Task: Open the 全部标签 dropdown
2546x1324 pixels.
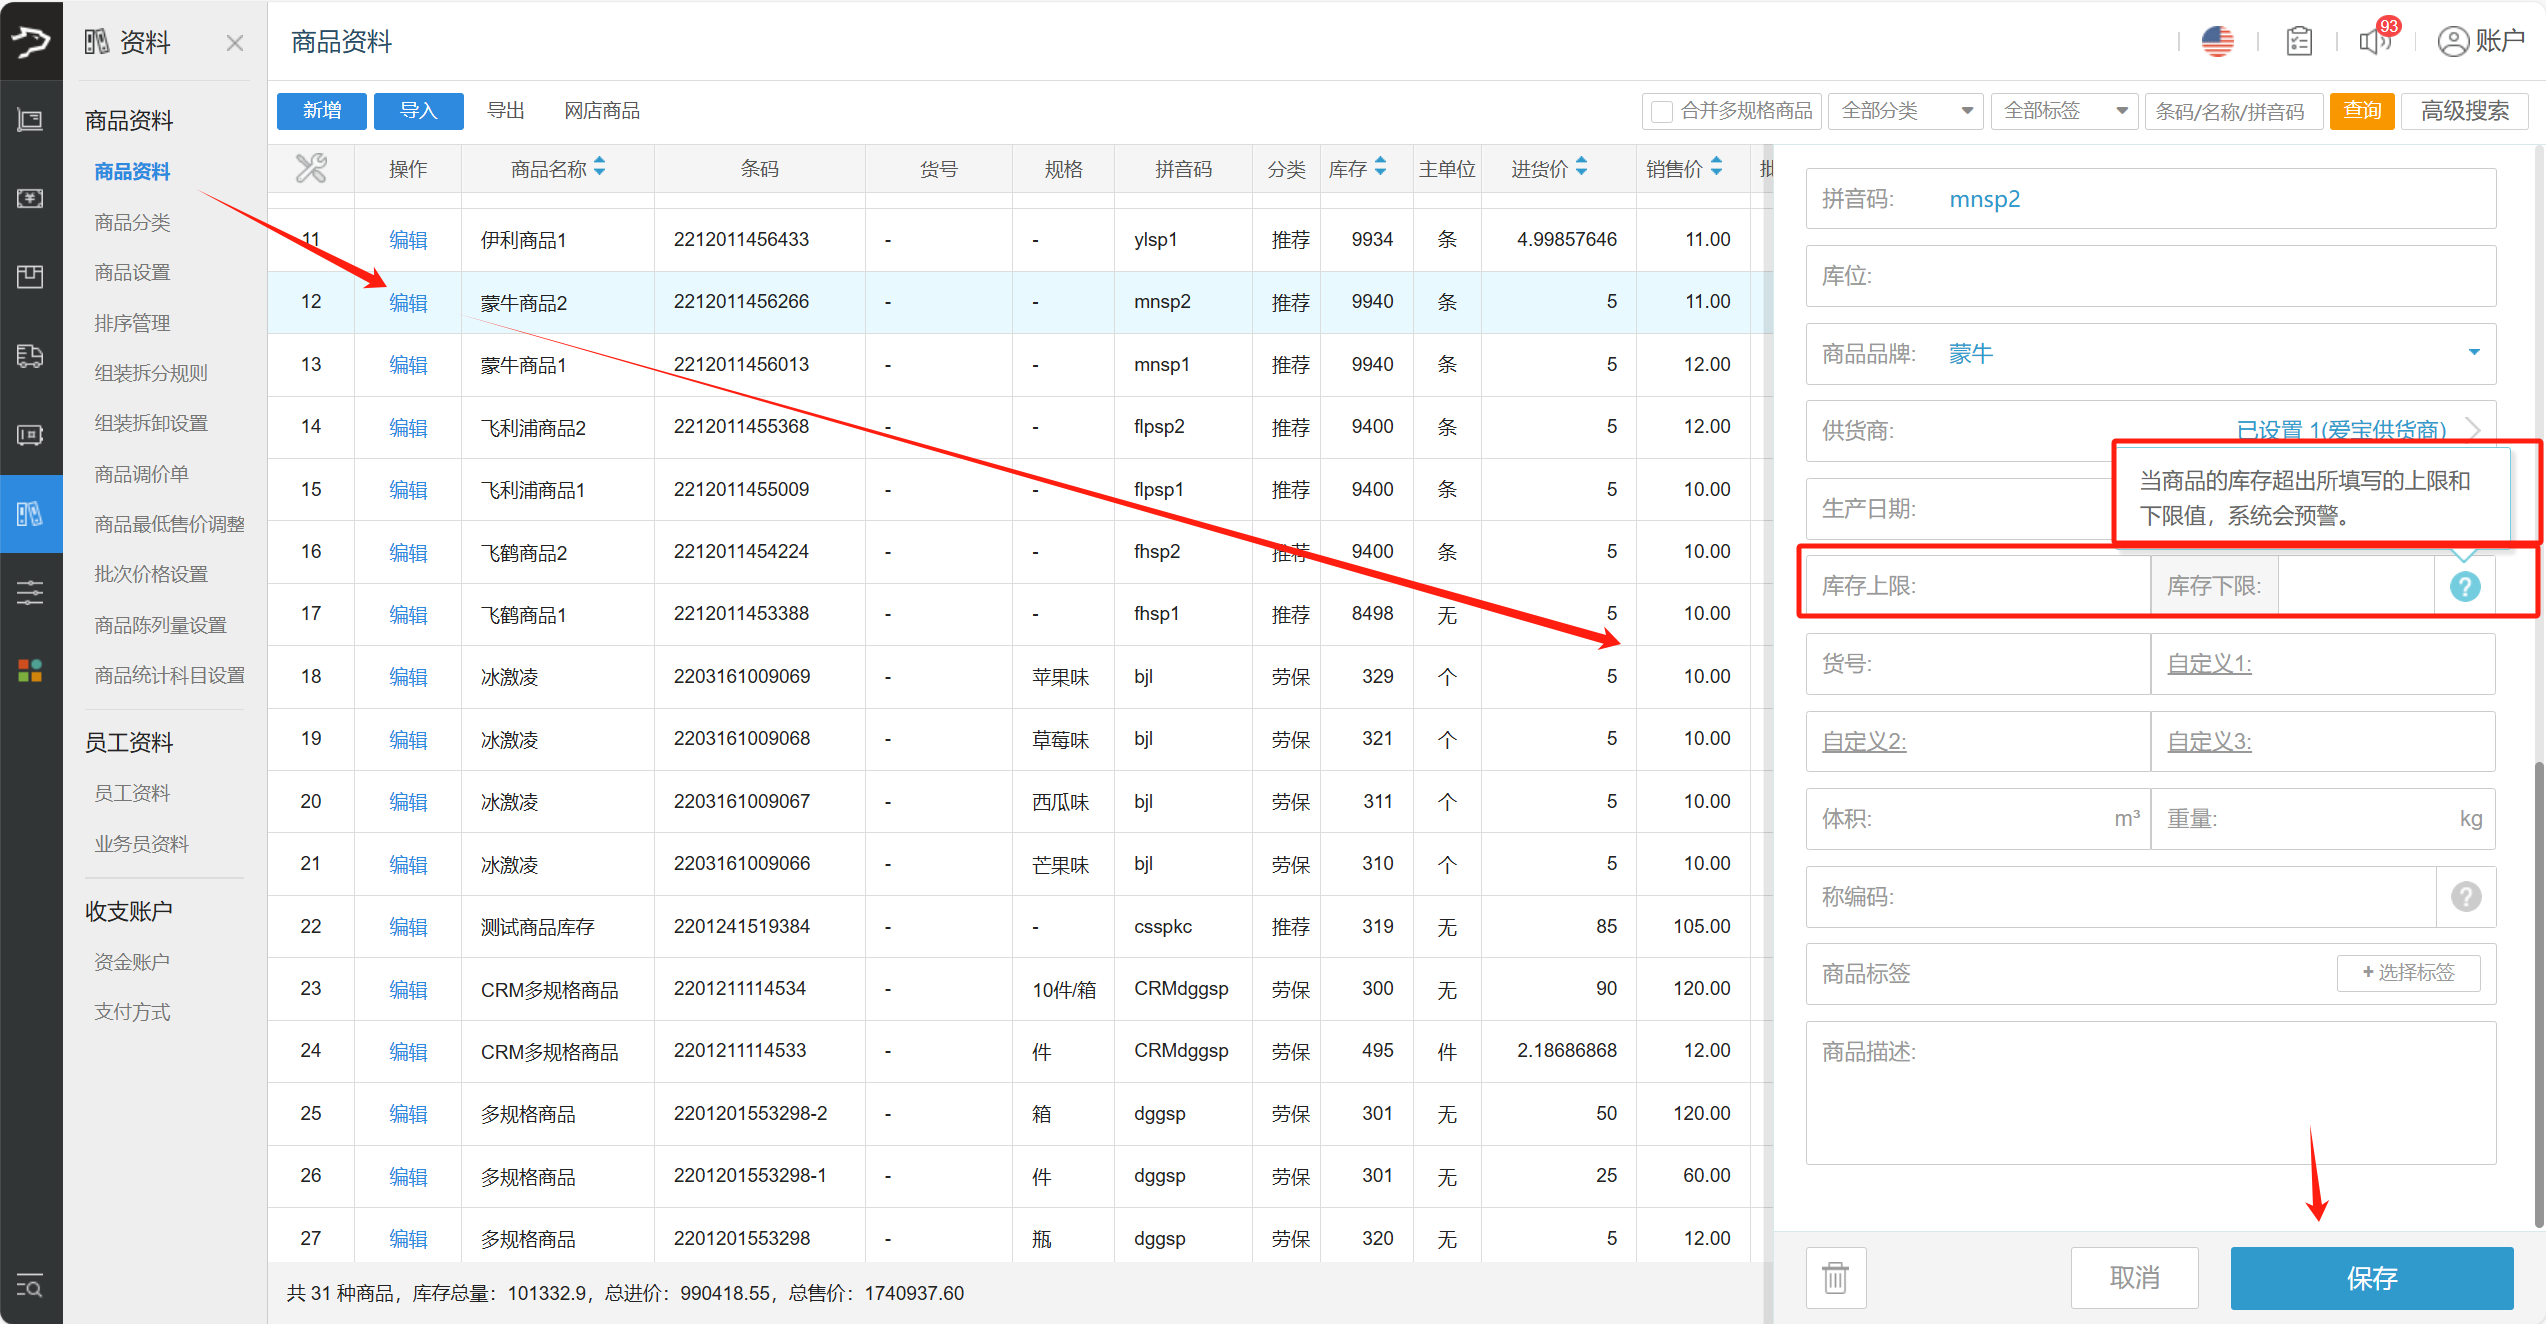Action: click(x=2063, y=111)
